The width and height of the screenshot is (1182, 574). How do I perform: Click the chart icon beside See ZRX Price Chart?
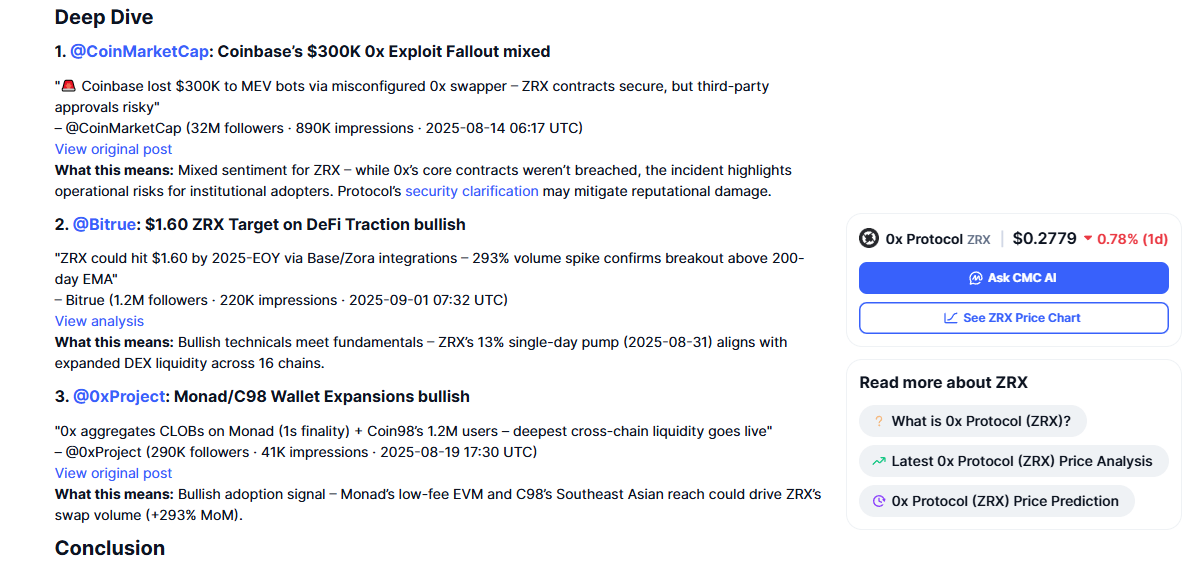tap(951, 318)
